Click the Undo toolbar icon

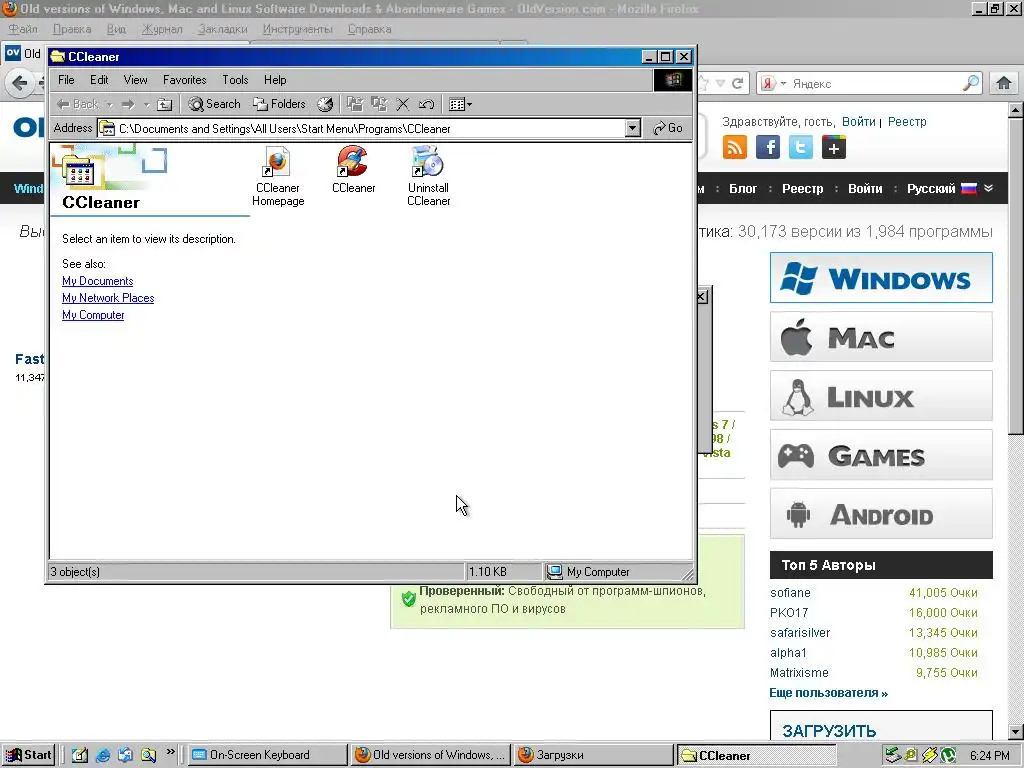tap(426, 104)
